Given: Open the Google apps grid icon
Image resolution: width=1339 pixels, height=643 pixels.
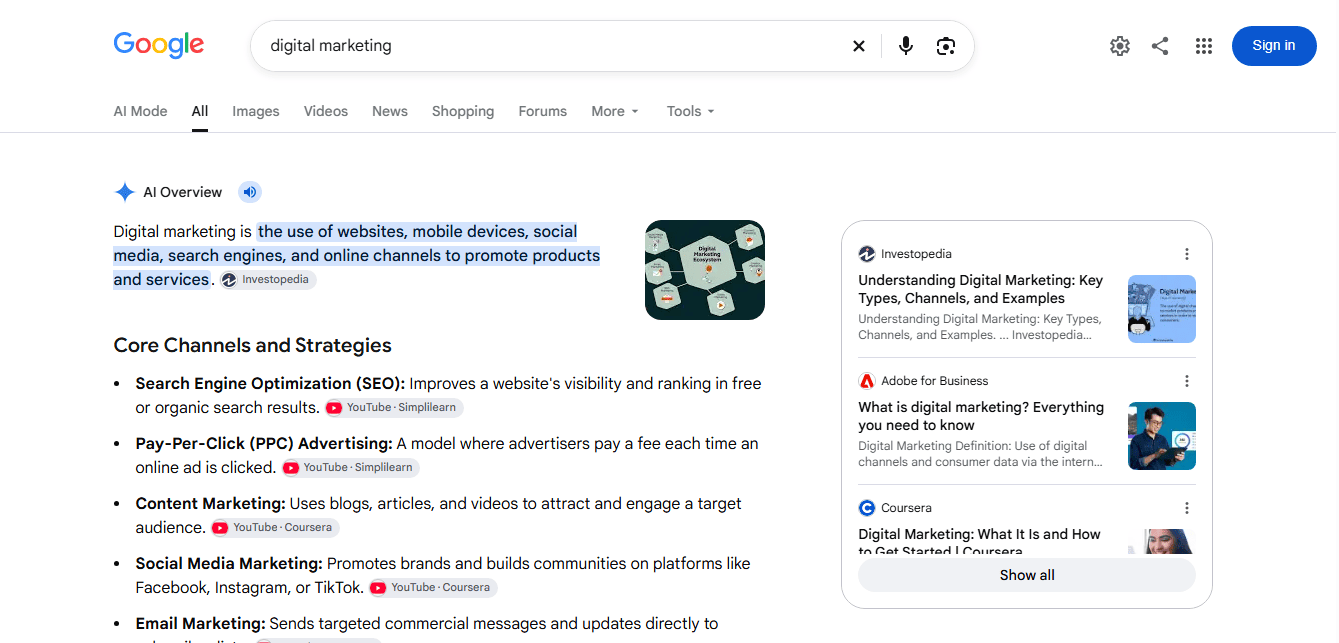Looking at the screenshot, I should point(1204,46).
